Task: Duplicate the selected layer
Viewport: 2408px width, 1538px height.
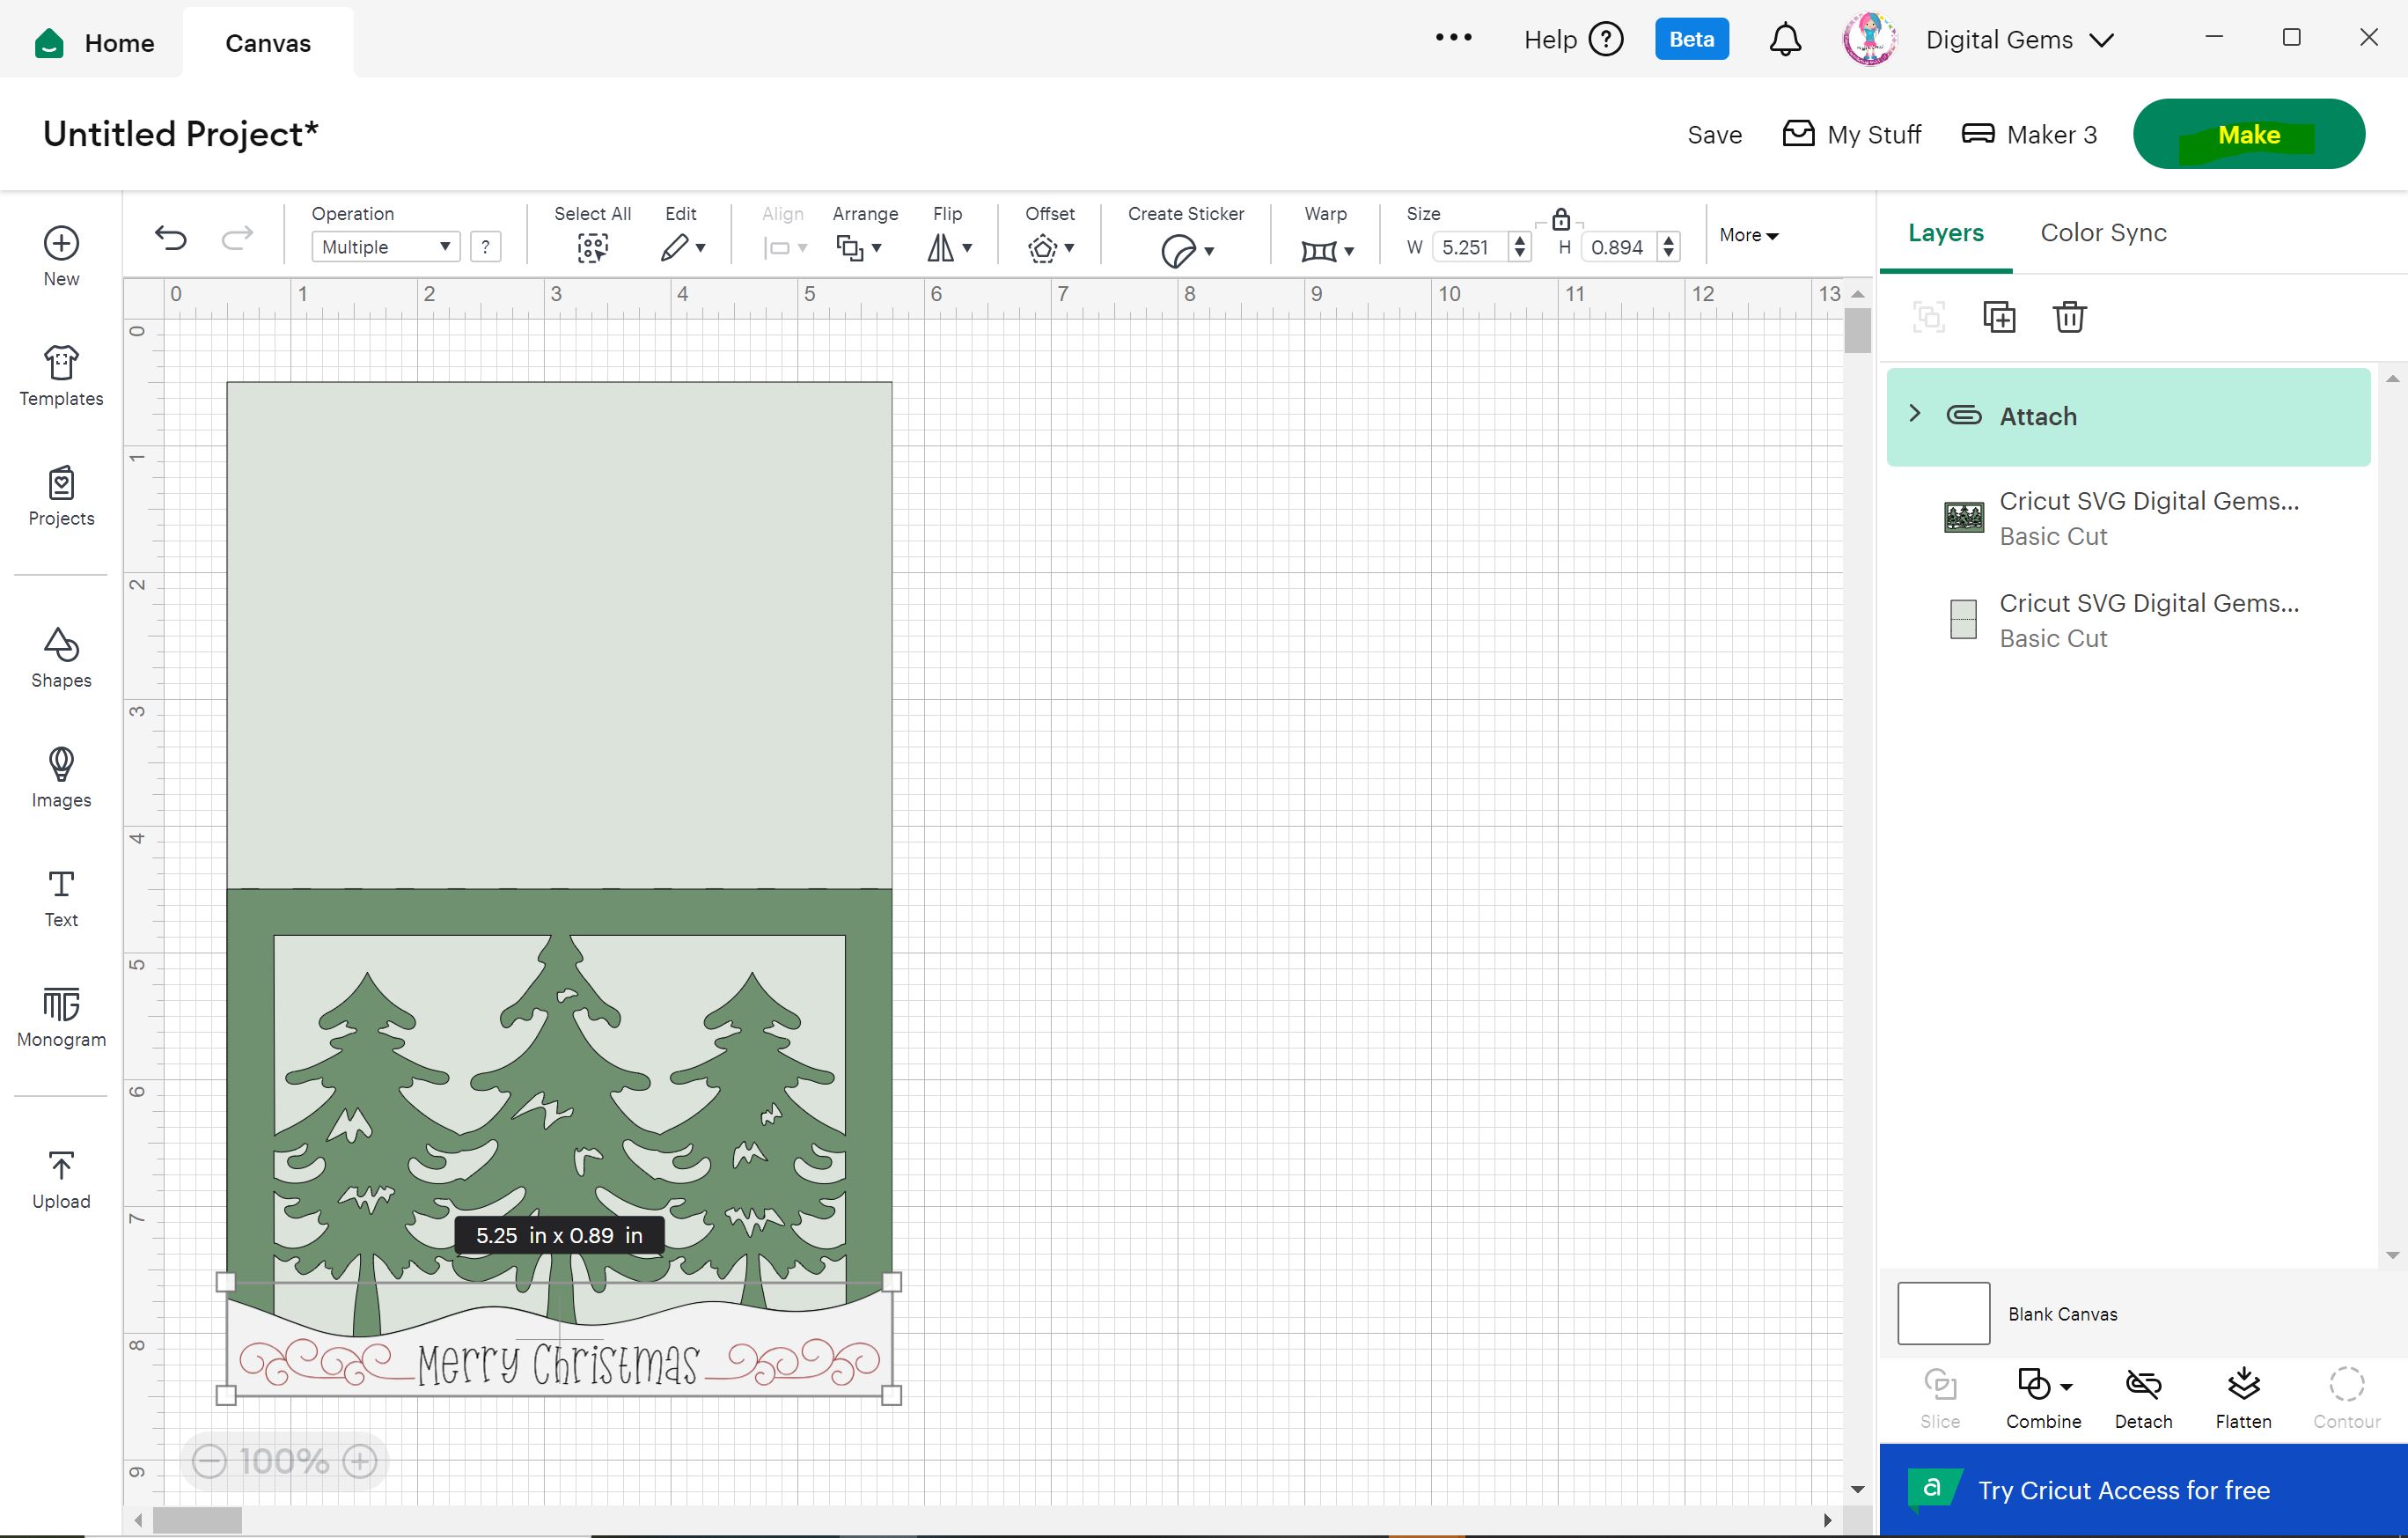Action: 1998,317
